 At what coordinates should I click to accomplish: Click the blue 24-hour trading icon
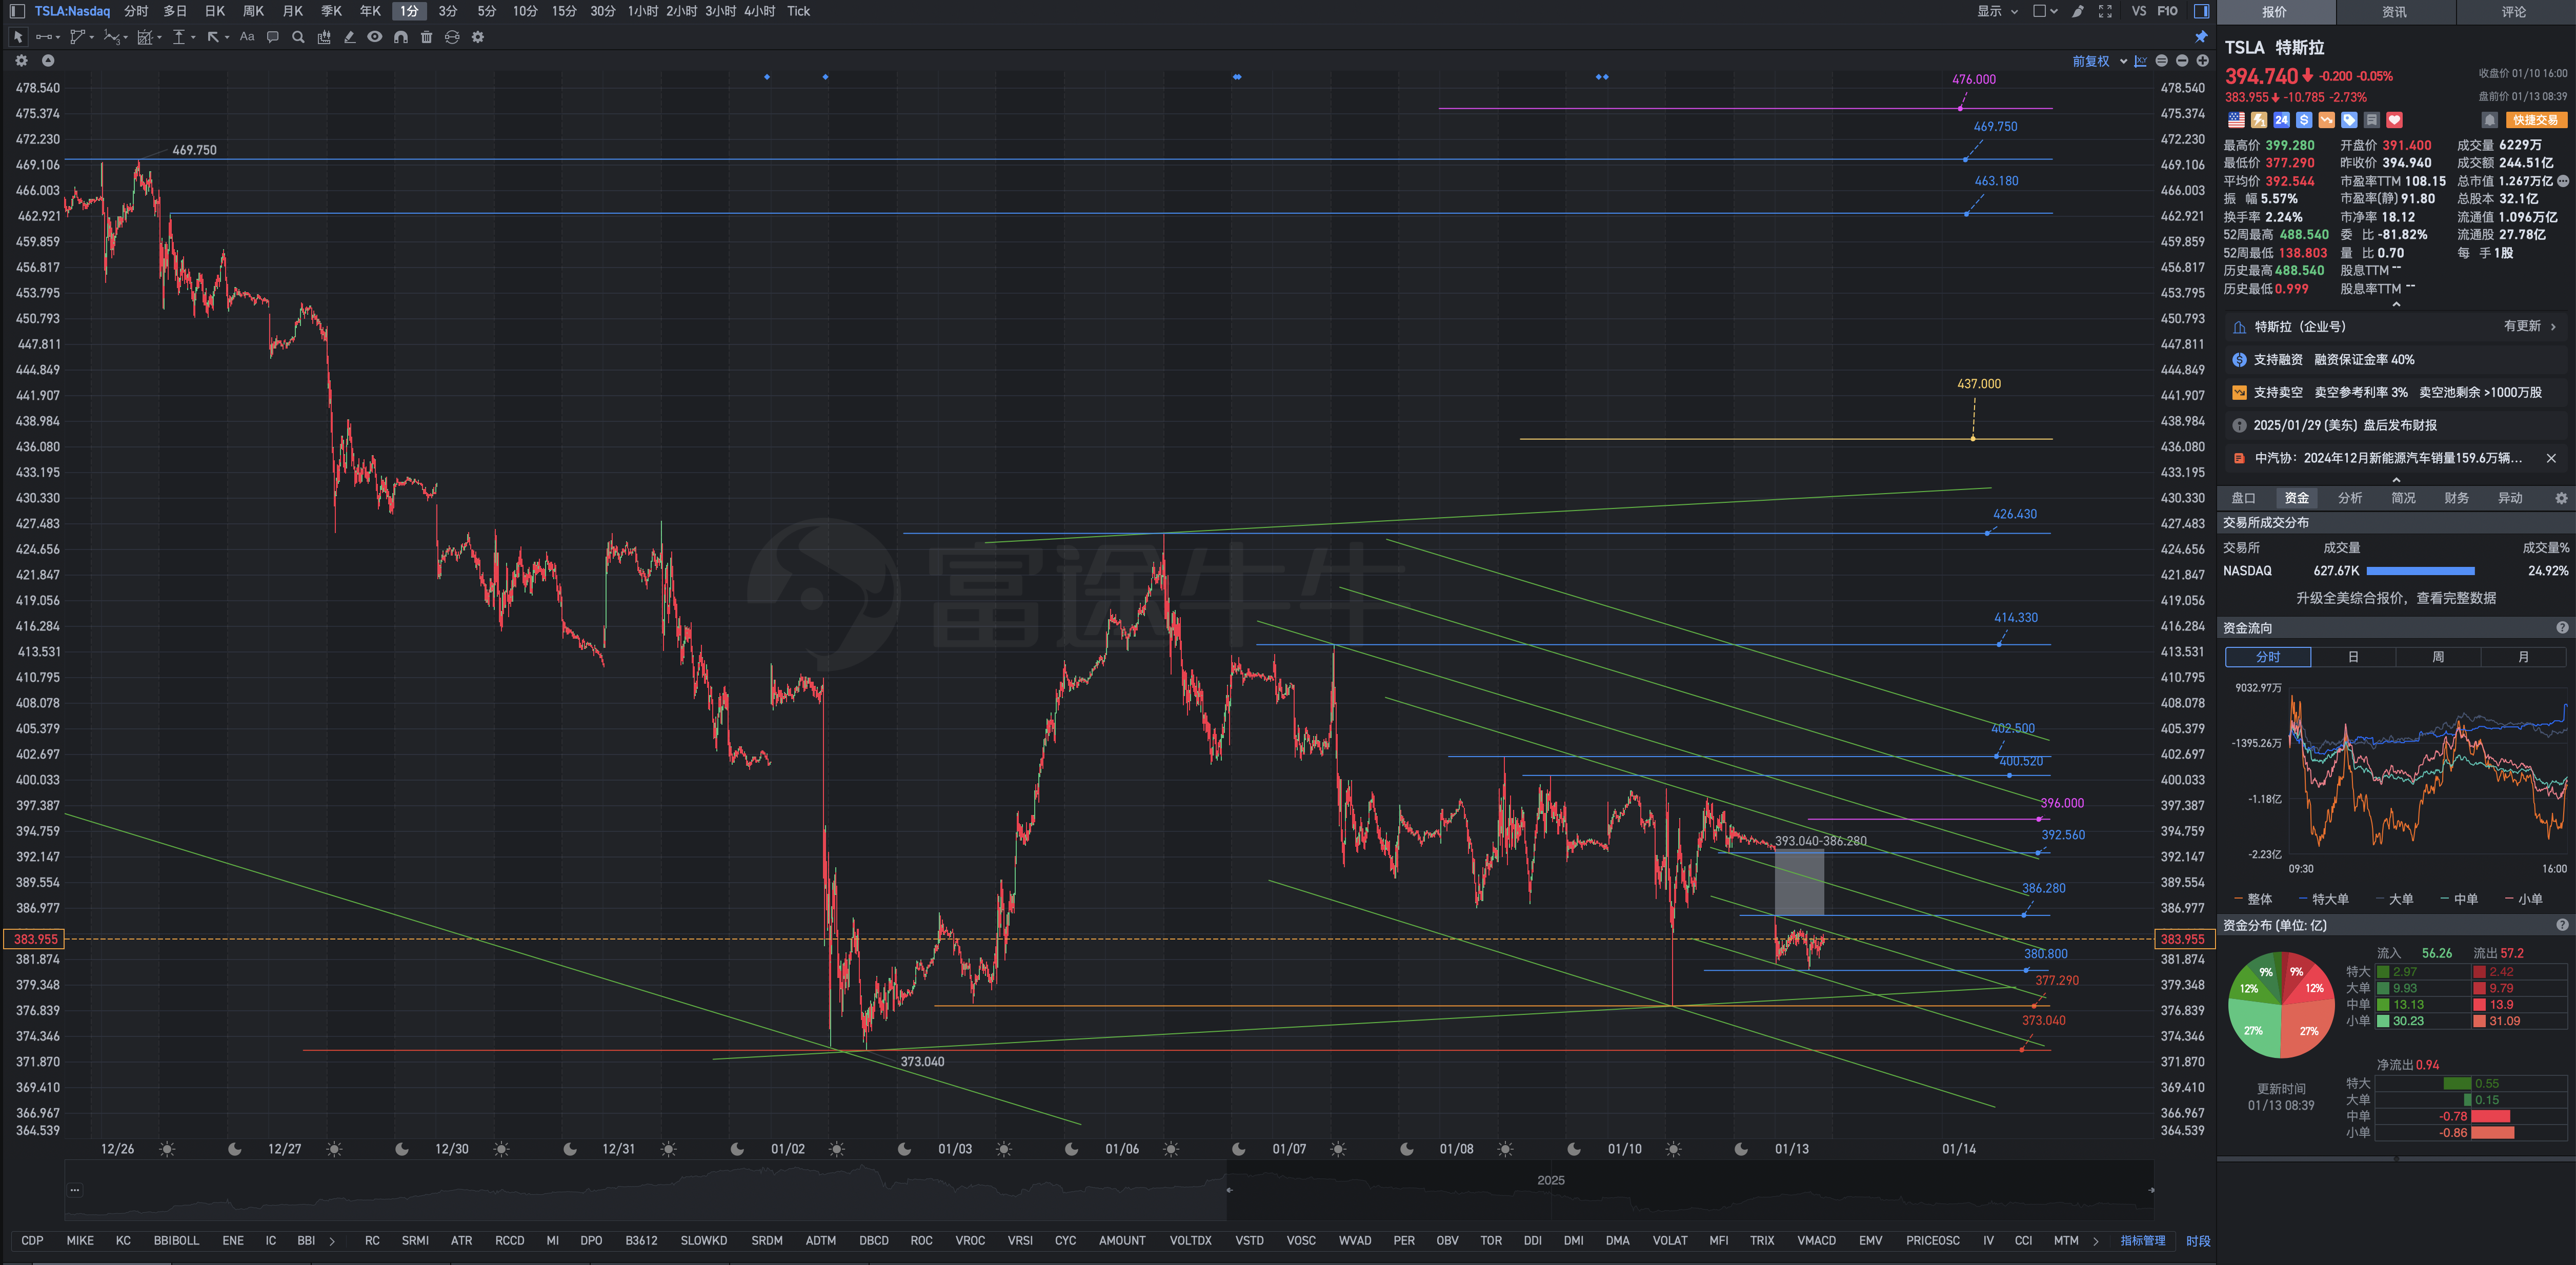pyautogui.click(x=2281, y=120)
